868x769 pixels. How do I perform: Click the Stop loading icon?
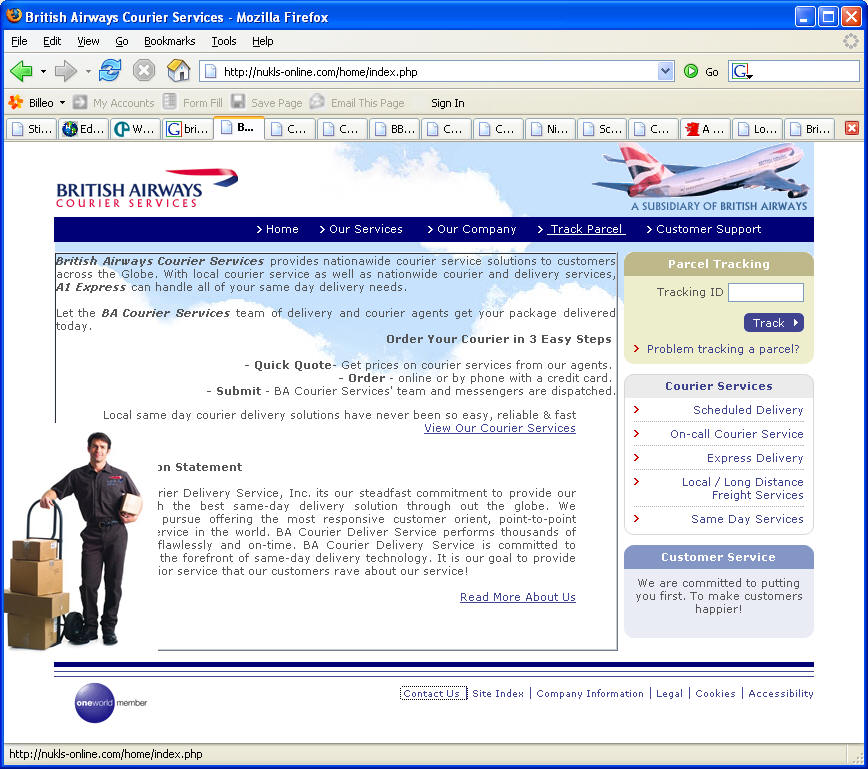[x=144, y=71]
